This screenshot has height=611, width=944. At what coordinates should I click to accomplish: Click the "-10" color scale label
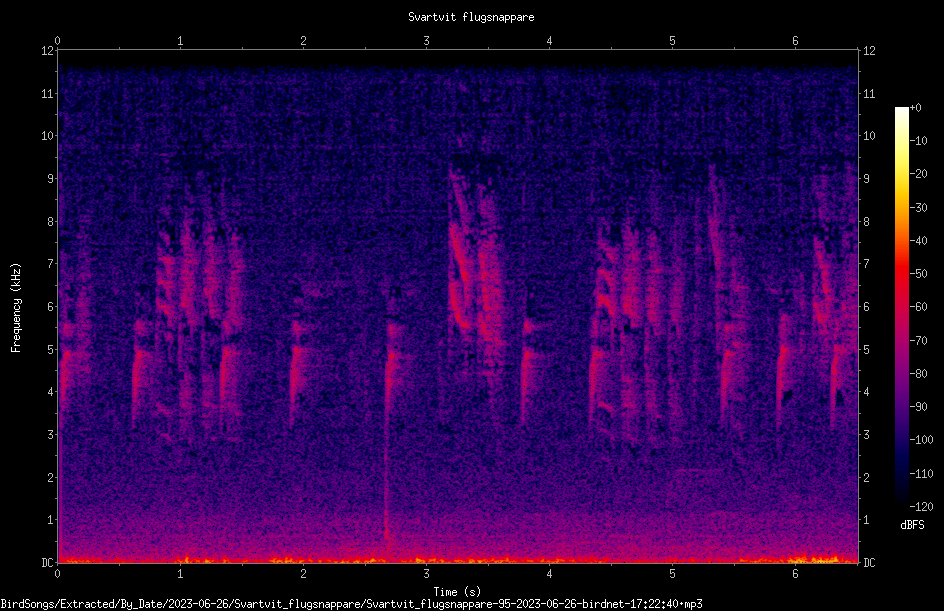coord(918,141)
